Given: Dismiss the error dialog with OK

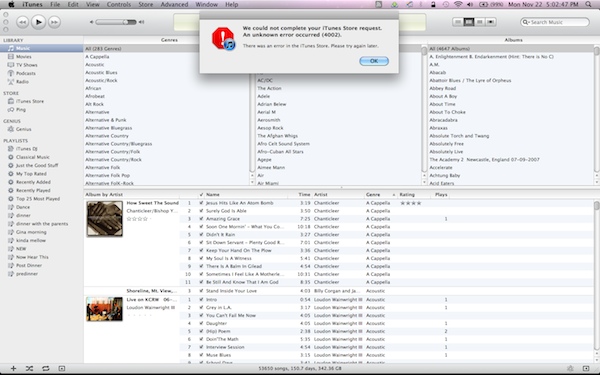Looking at the screenshot, I should pyautogui.click(x=374, y=61).
